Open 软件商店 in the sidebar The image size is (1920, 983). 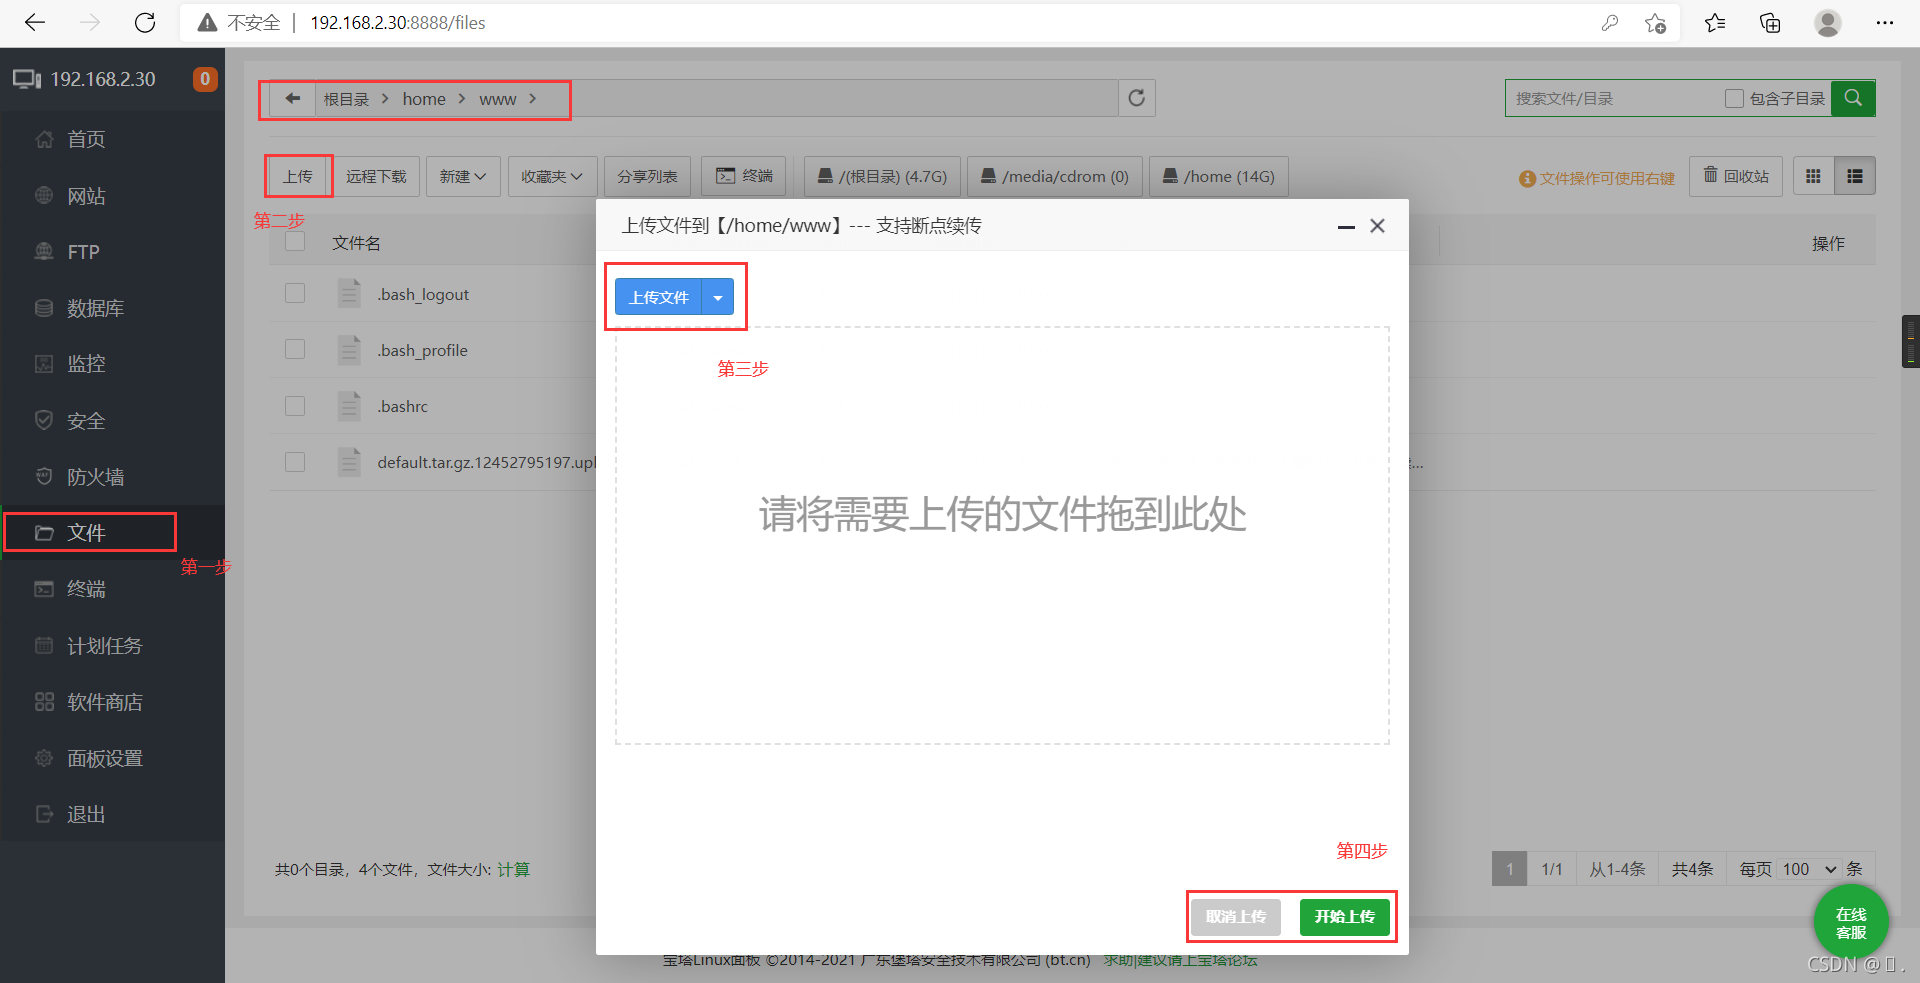point(112,702)
